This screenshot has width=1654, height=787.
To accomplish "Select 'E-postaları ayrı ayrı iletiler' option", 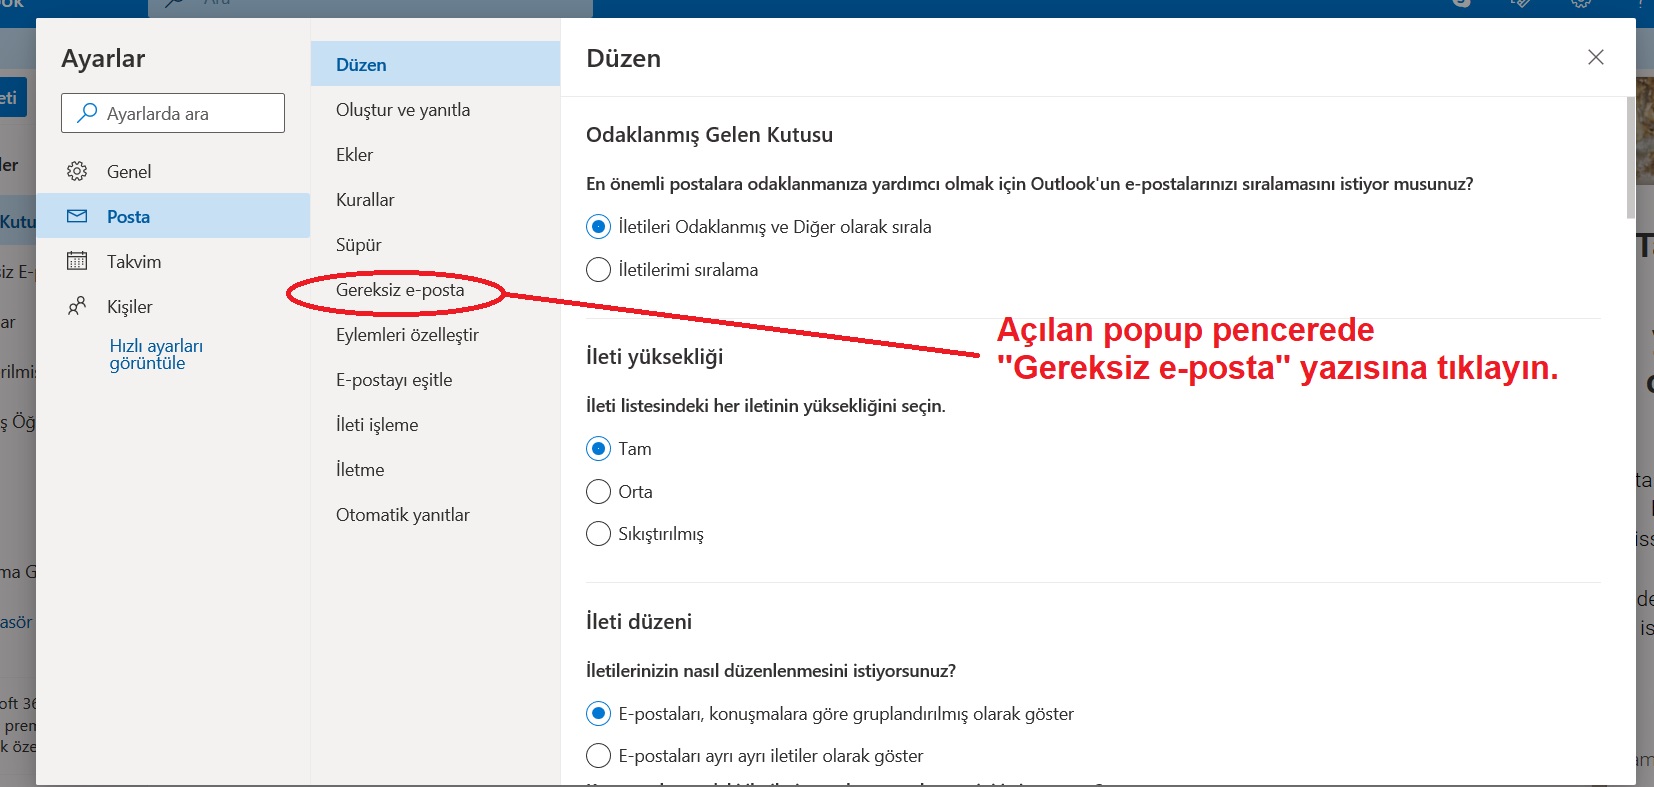I will (598, 756).
